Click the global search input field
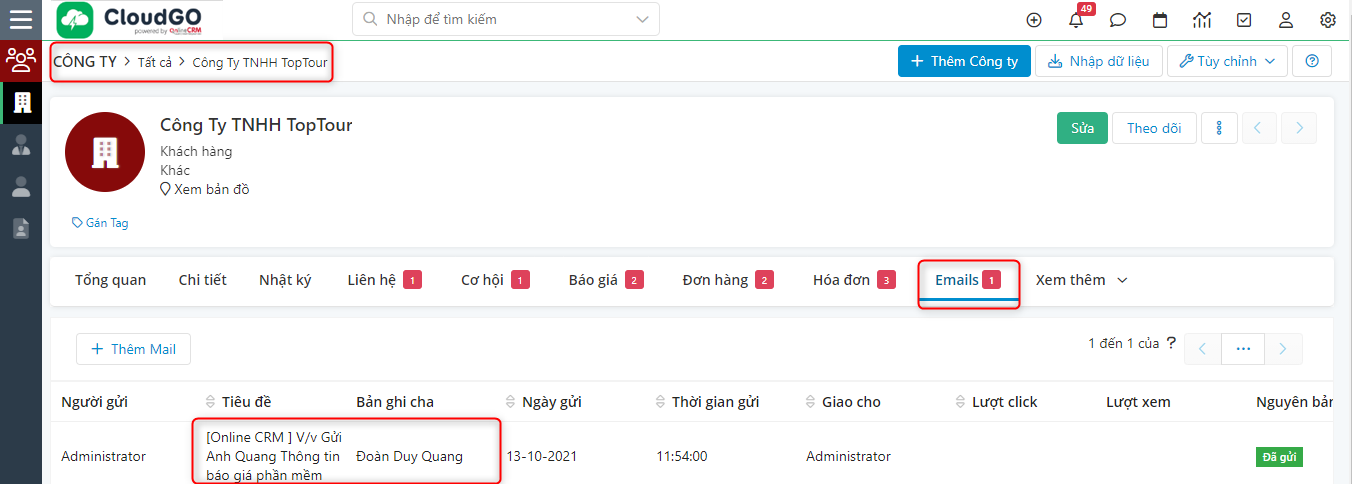Image resolution: width=1352 pixels, height=484 pixels. [495, 19]
